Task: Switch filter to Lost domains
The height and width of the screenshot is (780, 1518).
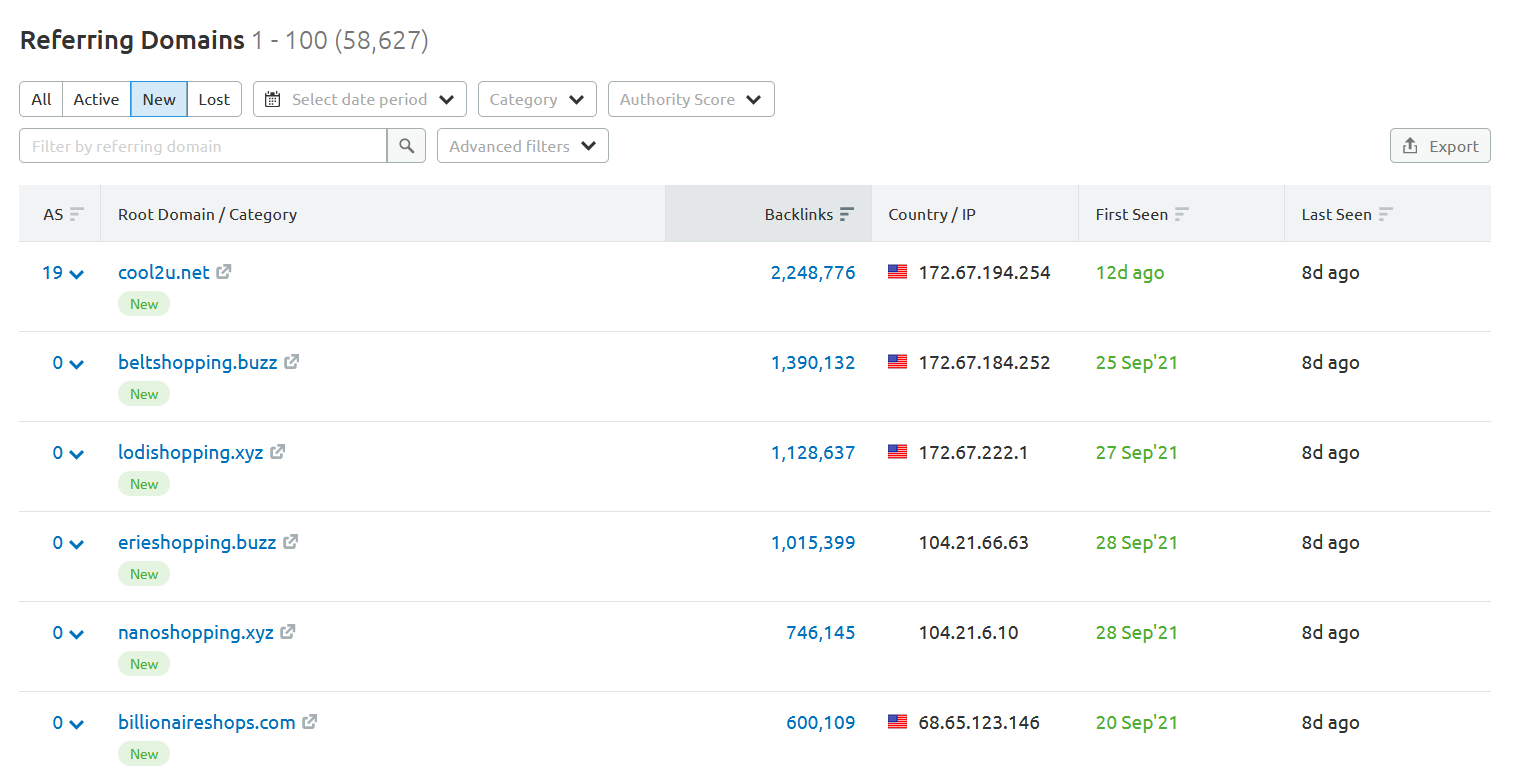Action: [x=214, y=99]
